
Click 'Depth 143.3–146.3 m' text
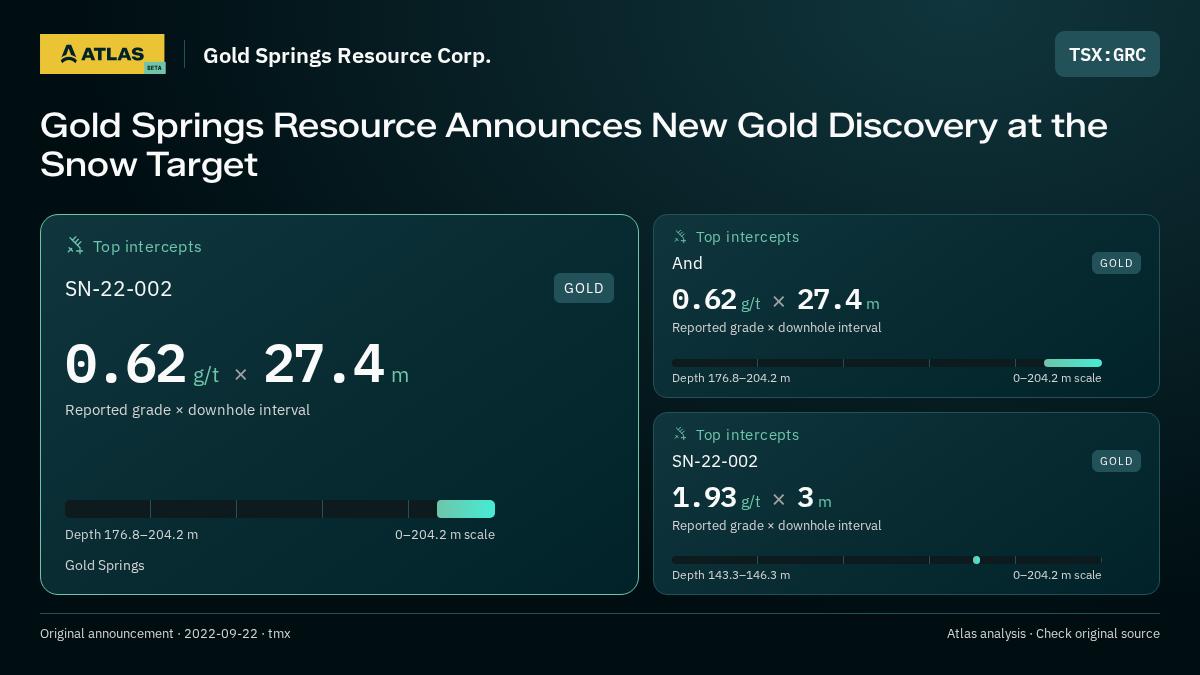(731, 575)
